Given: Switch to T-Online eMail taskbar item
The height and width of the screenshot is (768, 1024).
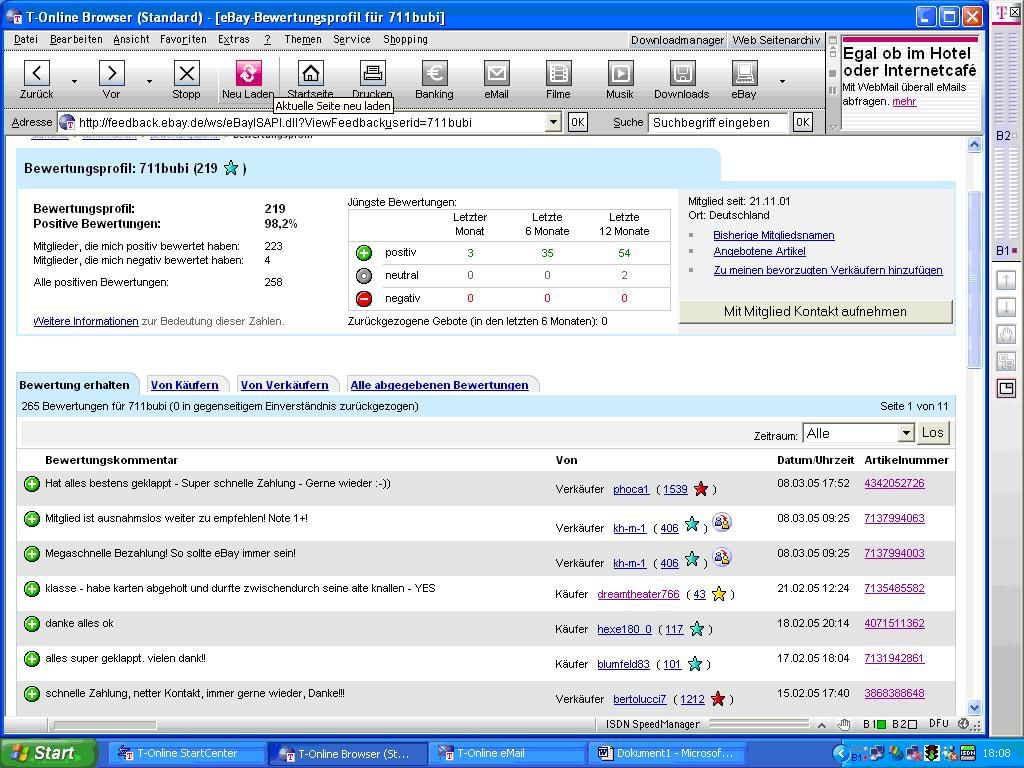Looking at the screenshot, I should [506, 753].
